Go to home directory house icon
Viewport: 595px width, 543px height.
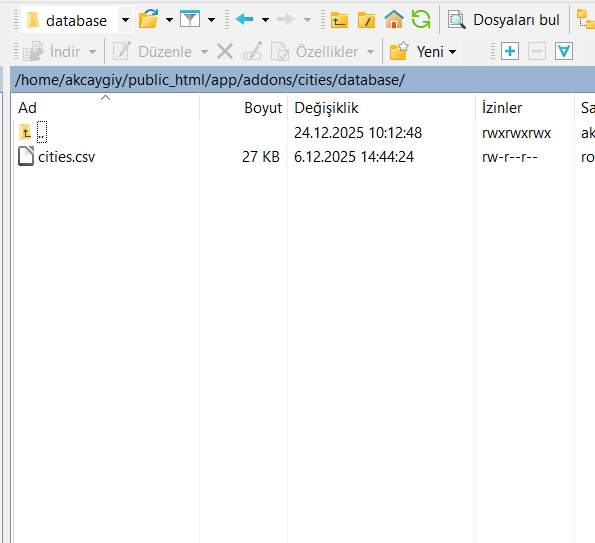(394, 19)
